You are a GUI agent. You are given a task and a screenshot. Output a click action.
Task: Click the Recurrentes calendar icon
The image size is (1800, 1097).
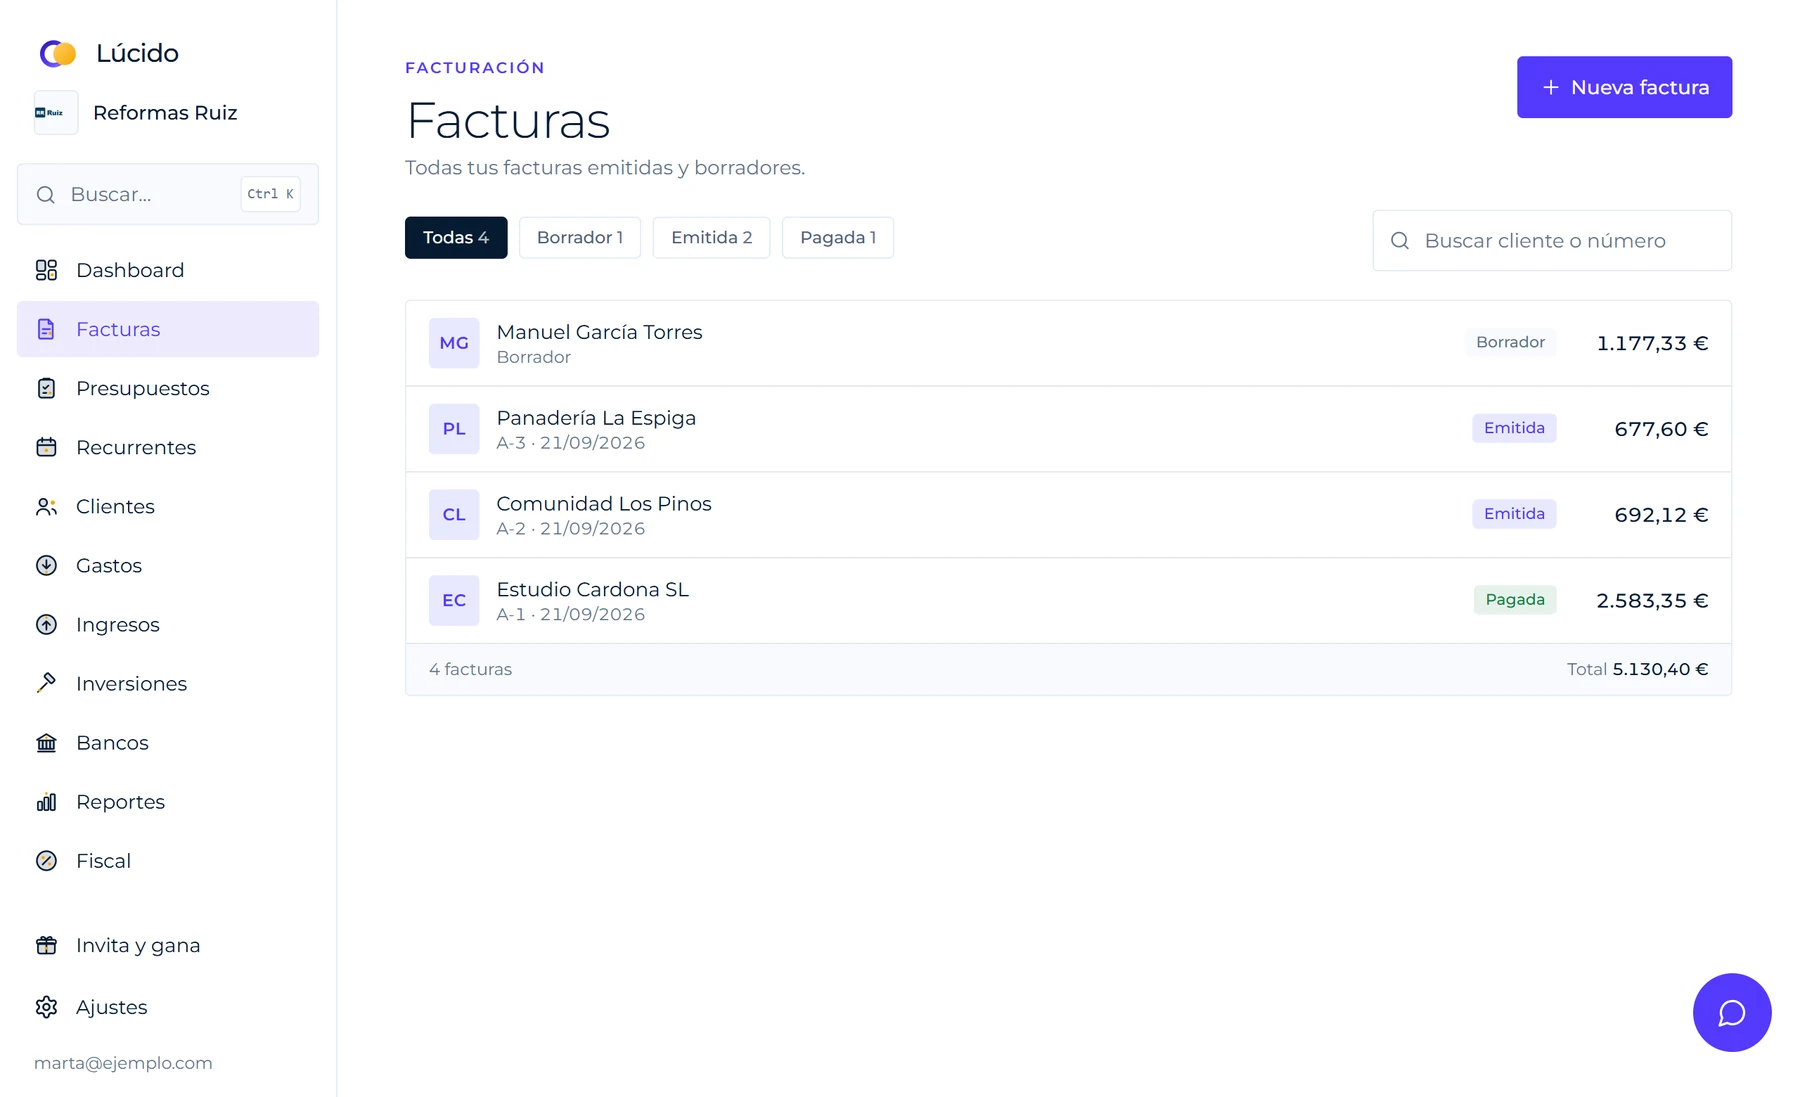pyautogui.click(x=46, y=447)
